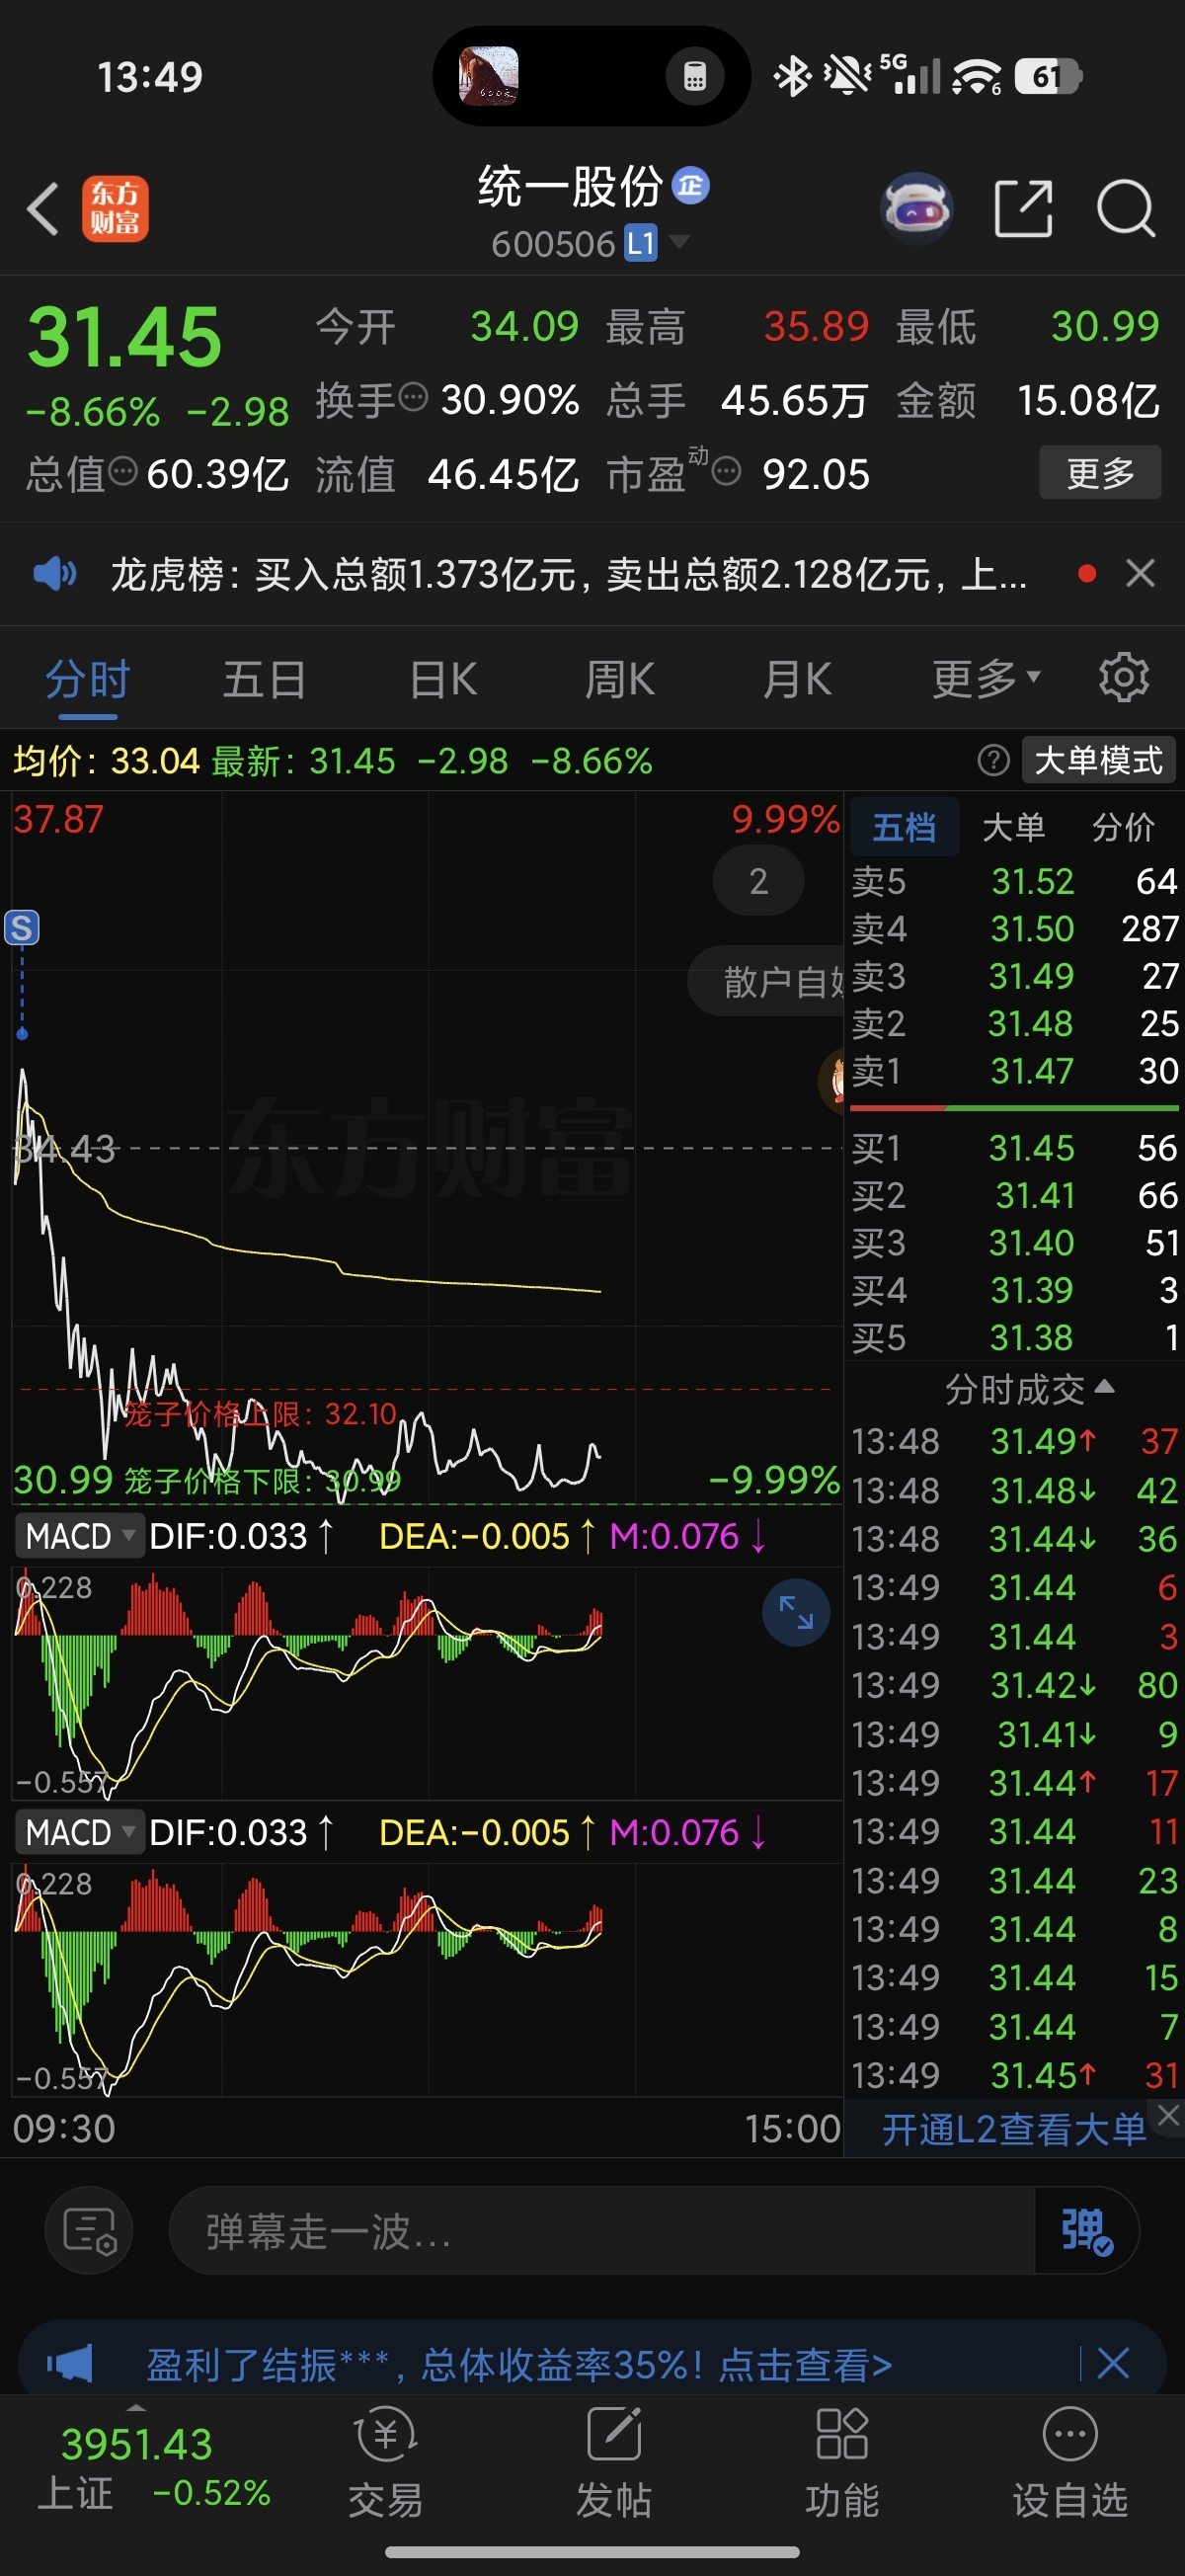The image size is (1185, 2576).
Task: Tap the question mark help icon
Action: [993, 761]
